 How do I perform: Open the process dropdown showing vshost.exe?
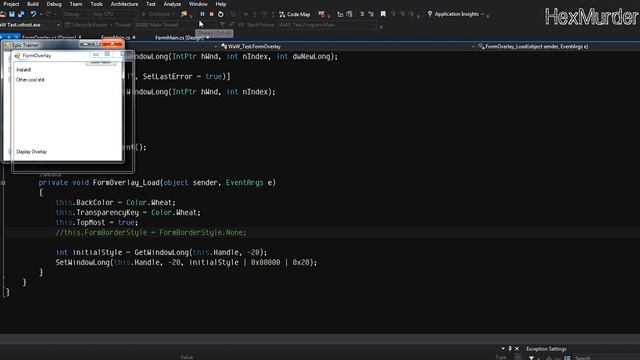click(x=31, y=25)
